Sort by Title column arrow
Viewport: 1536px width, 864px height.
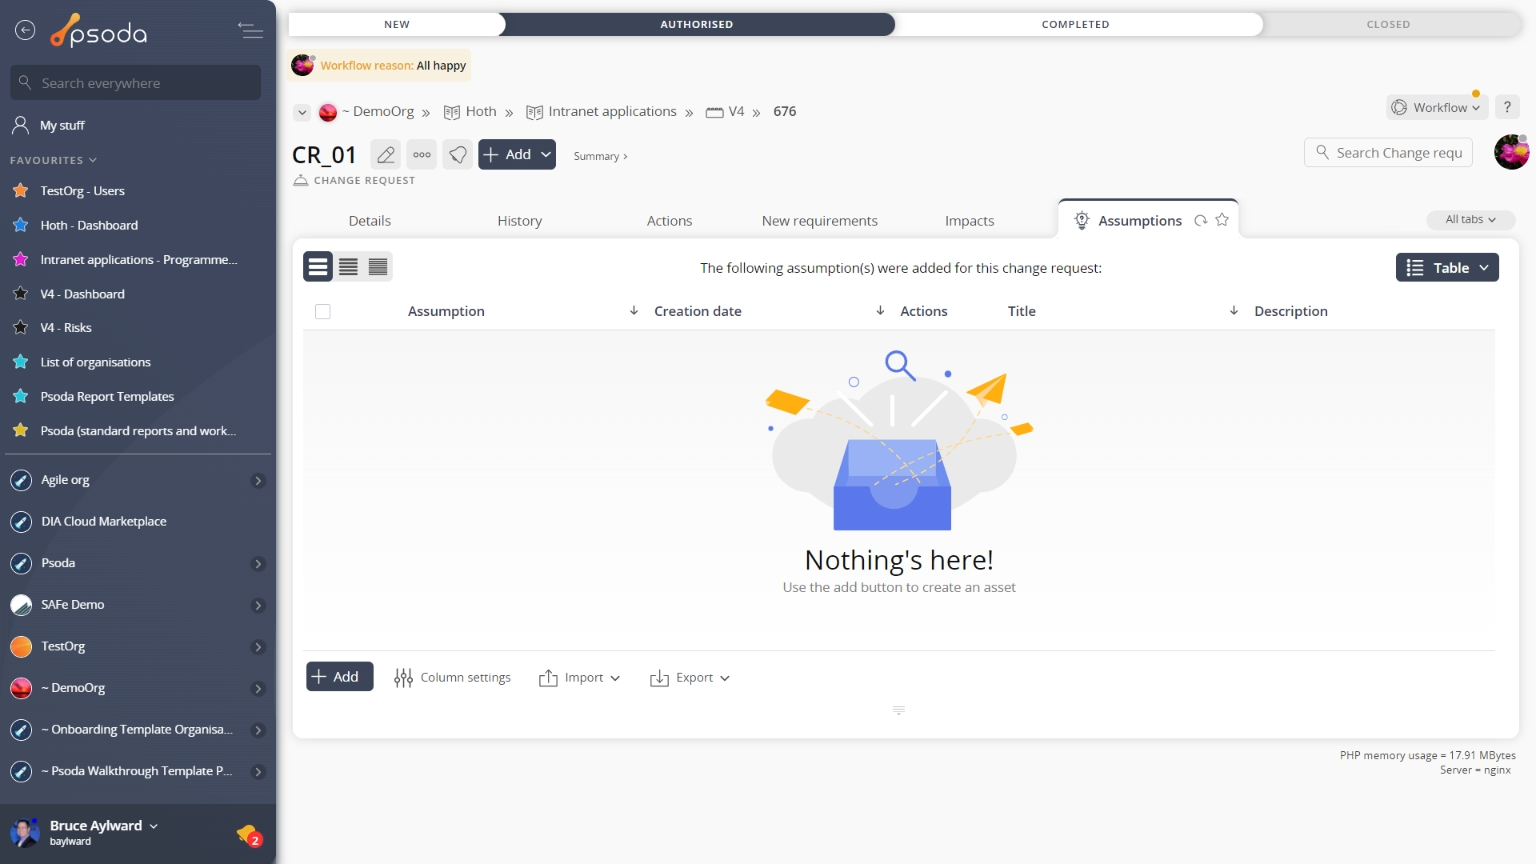coord(1234,311)
